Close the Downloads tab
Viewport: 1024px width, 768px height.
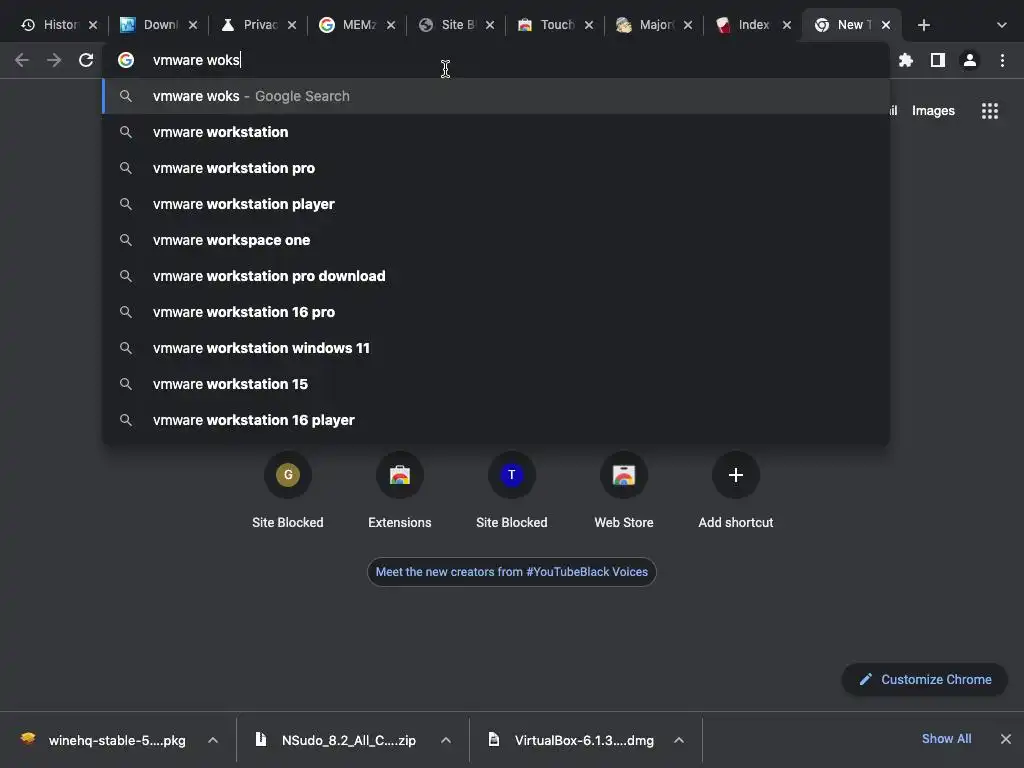(x=193, y=25)
